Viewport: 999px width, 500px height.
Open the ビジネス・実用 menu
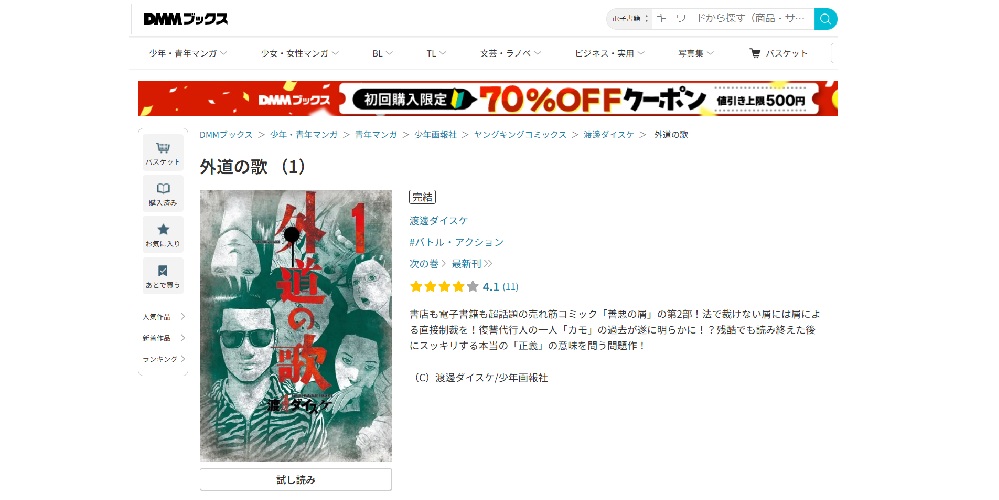[610, 54]
